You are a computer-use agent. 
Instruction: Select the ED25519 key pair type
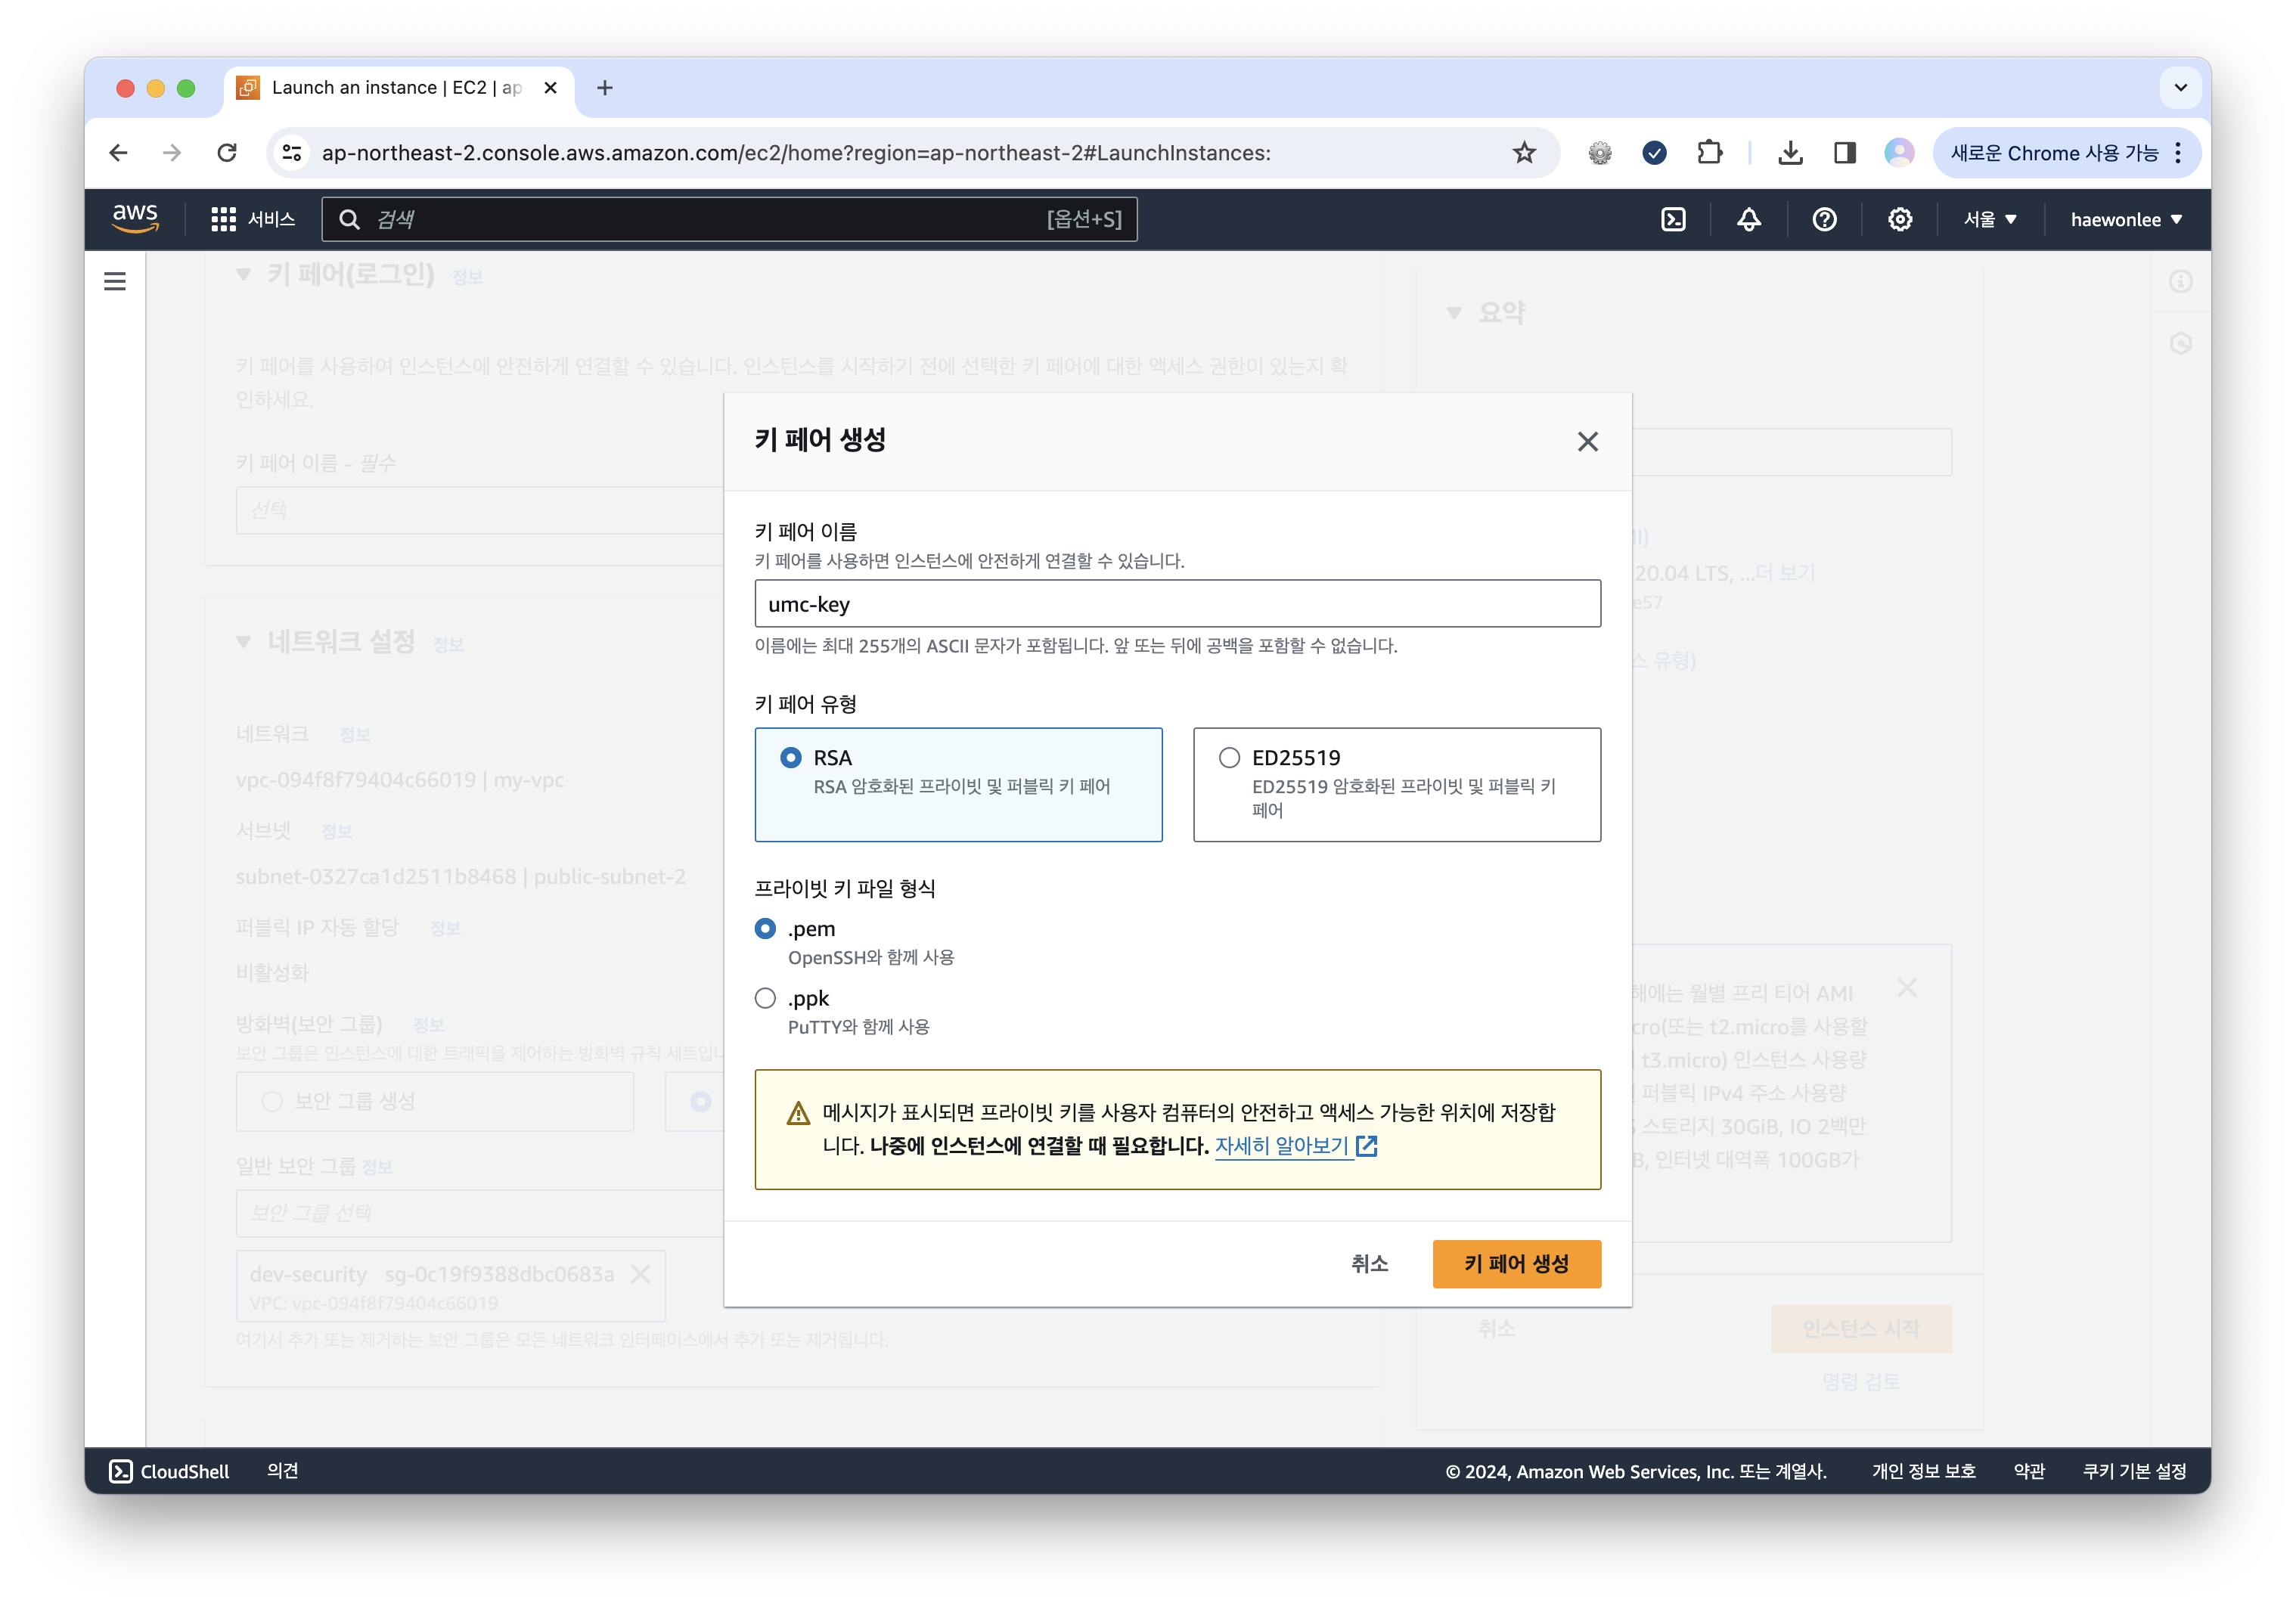1228,757
